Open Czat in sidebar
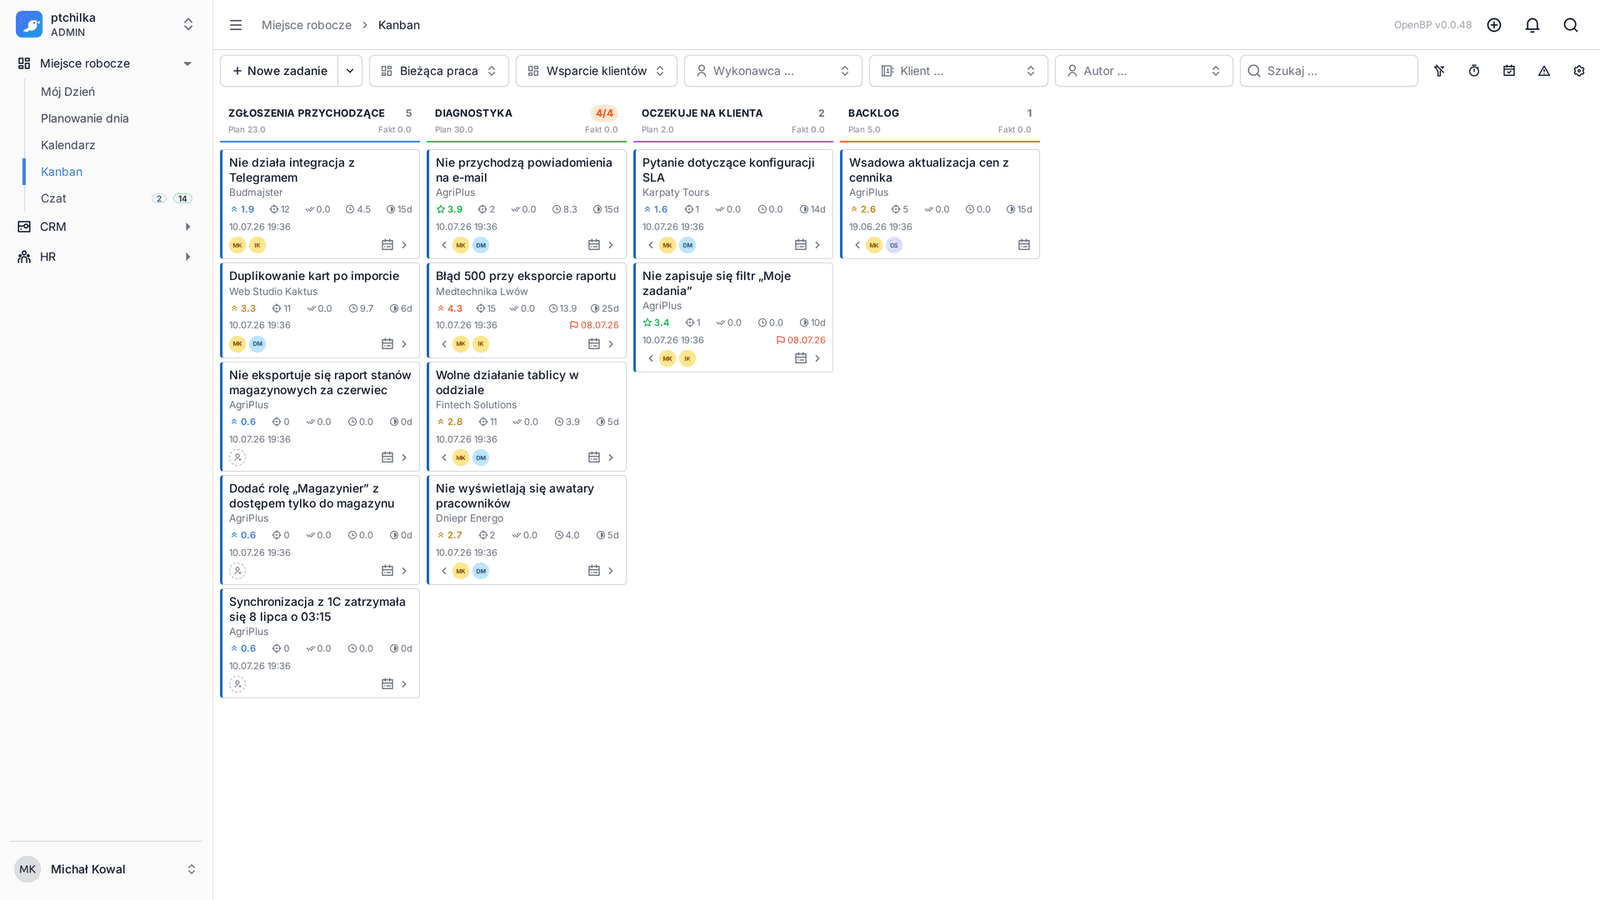Viewport: 1600px width, 900px height. pyautogui.click(x=54, y=198)
